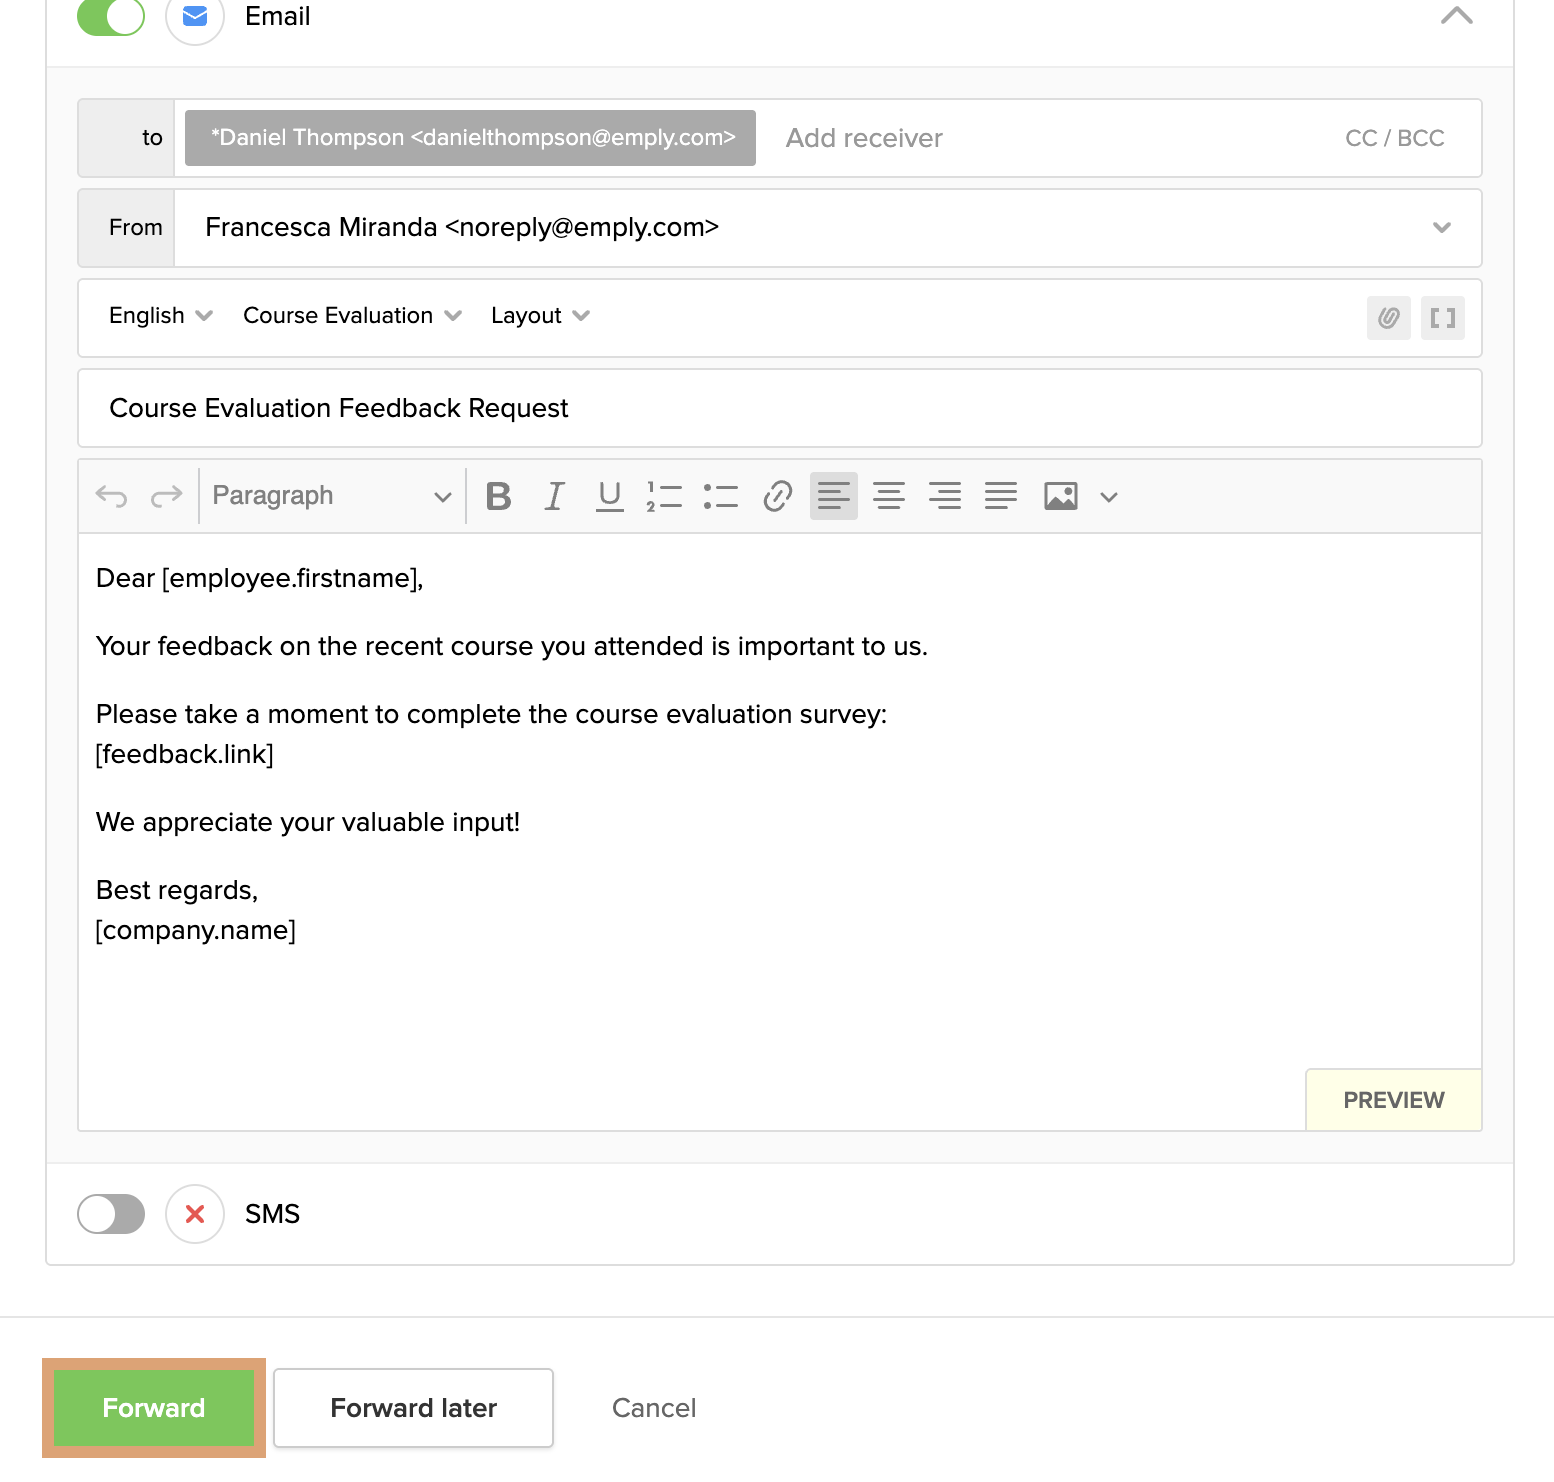
Task: Expand the From sender dropdown
Action: pos(1441,228)
